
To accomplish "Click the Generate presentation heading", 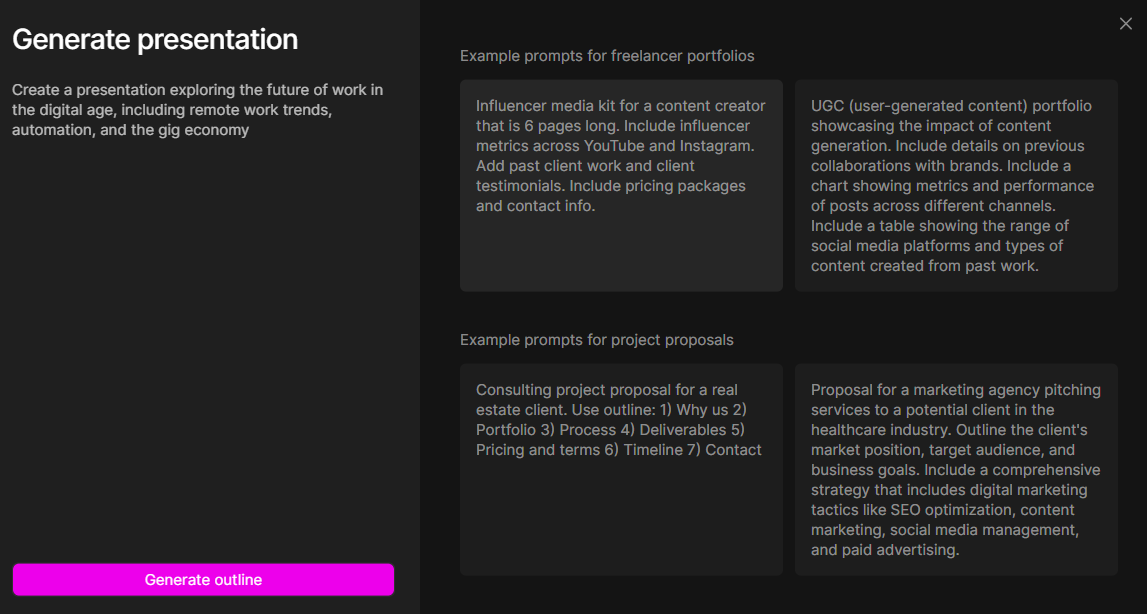I will click(155, 40).
